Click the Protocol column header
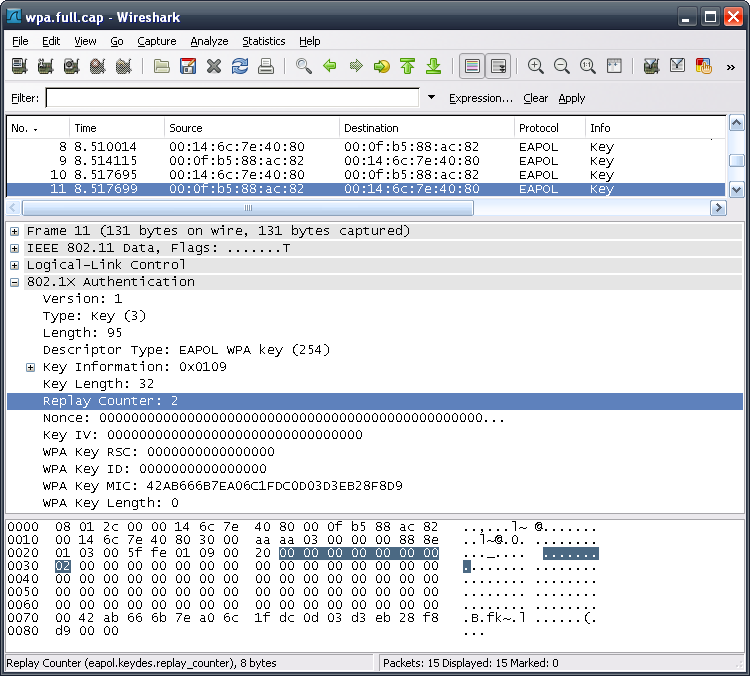Screen dimensions: 750x676 [x=550, y=128]
